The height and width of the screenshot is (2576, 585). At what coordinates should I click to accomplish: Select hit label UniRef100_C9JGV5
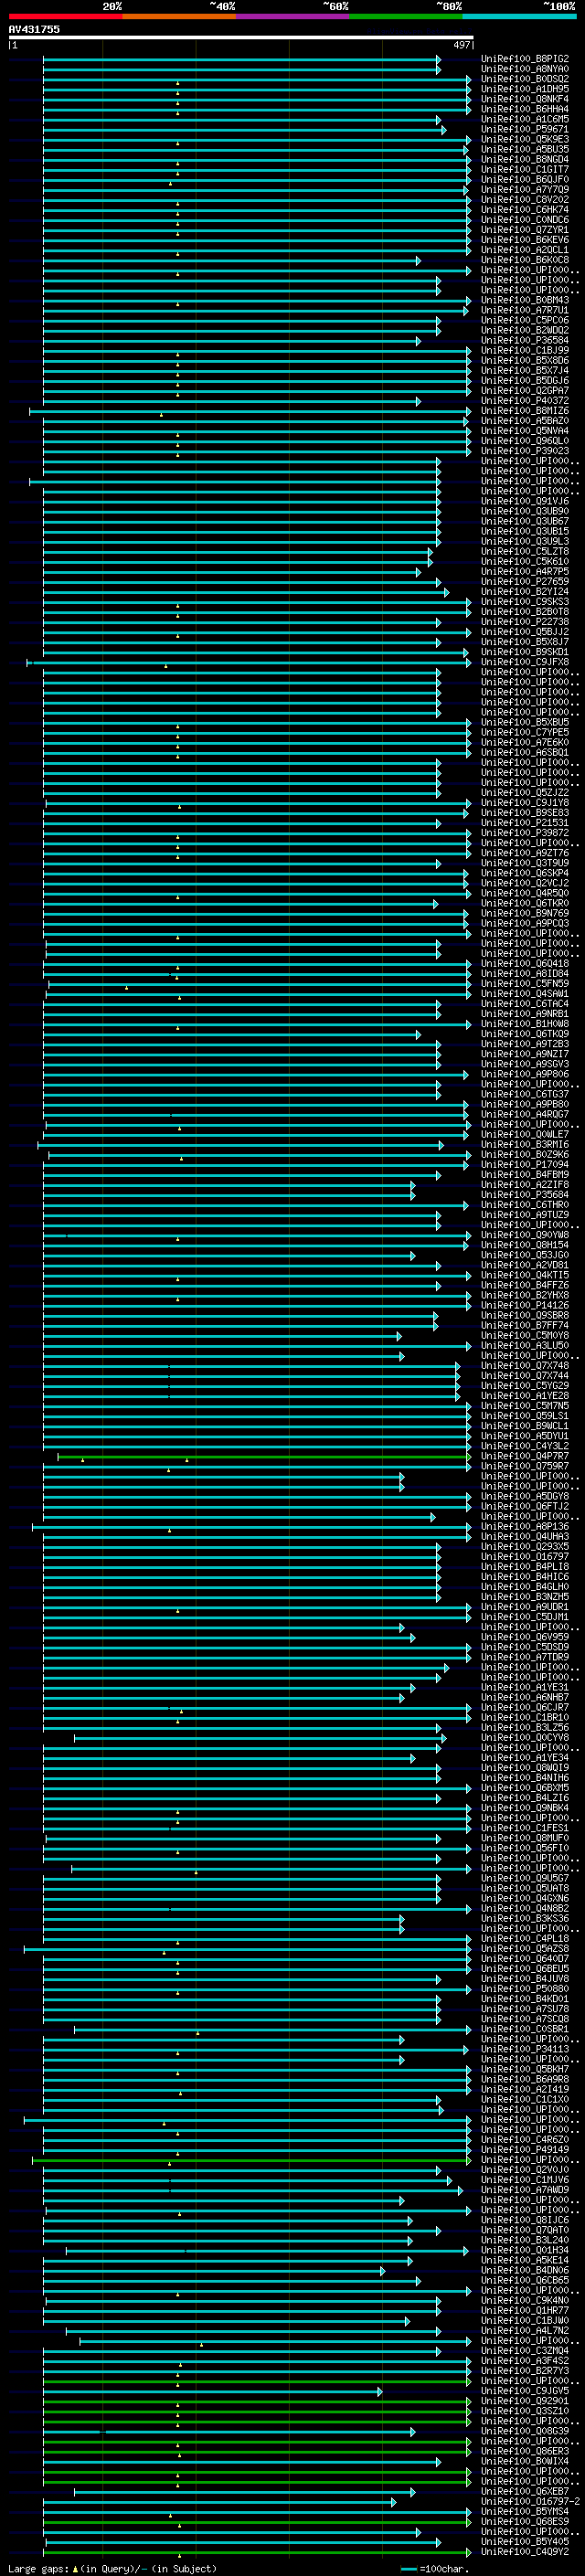[525, 2391]
